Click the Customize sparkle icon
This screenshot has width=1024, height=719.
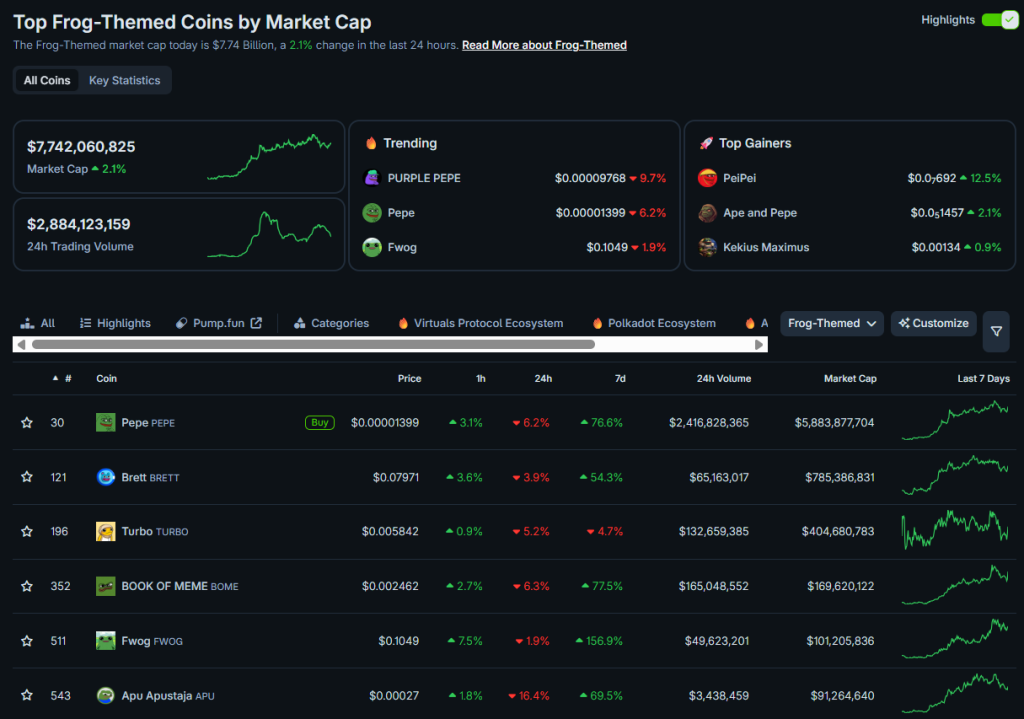[904, 323]
